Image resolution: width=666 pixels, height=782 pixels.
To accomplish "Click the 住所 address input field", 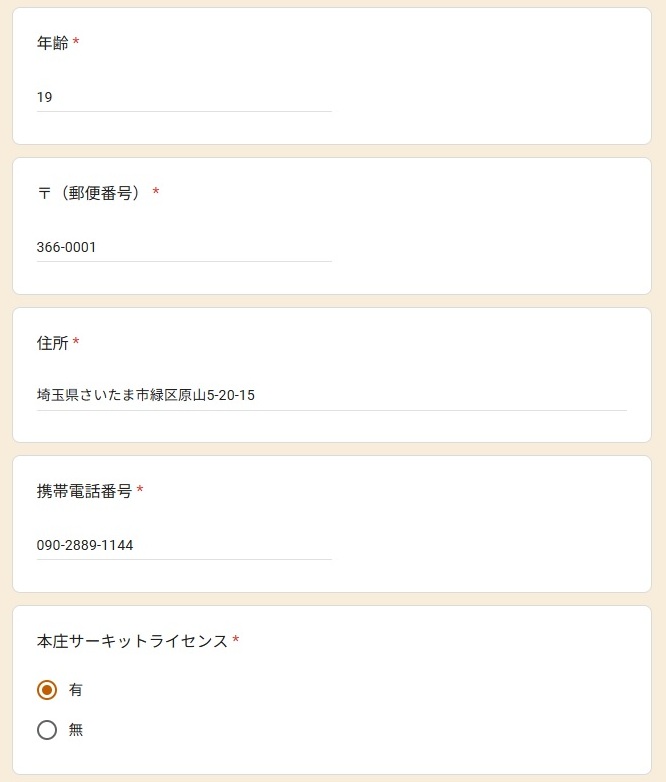I will [x=331, y=395].
